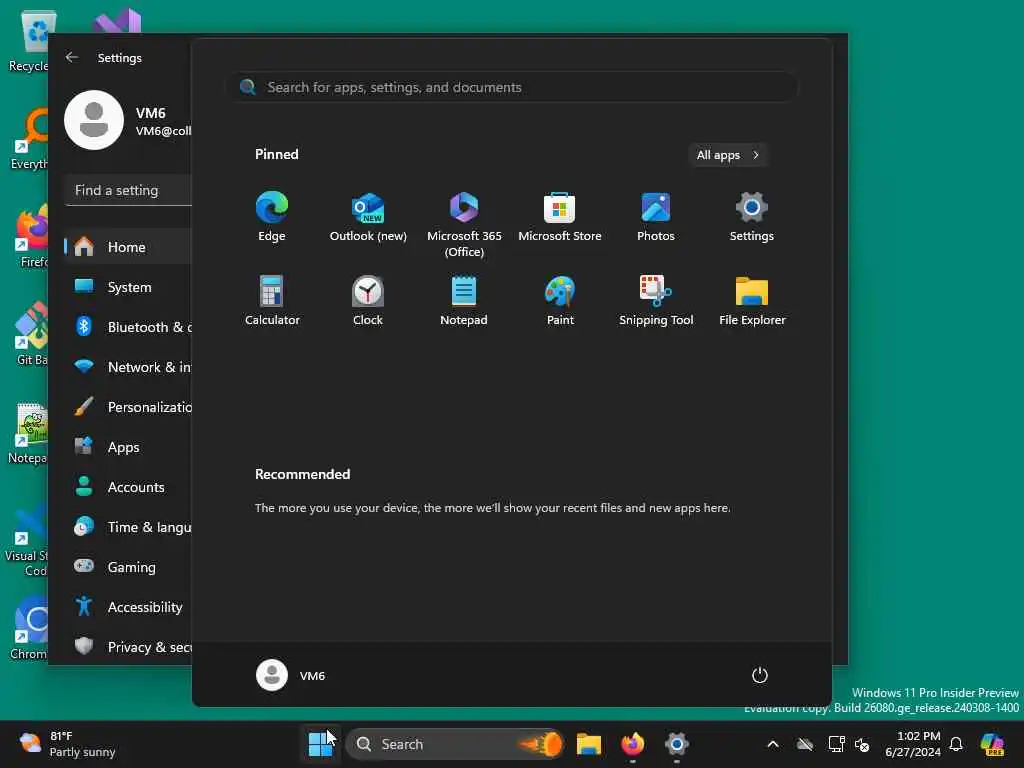This screenshot has width=1024, height=768.
Task: Open File Explorer from pinned apps
Action: tap(752, 300)
